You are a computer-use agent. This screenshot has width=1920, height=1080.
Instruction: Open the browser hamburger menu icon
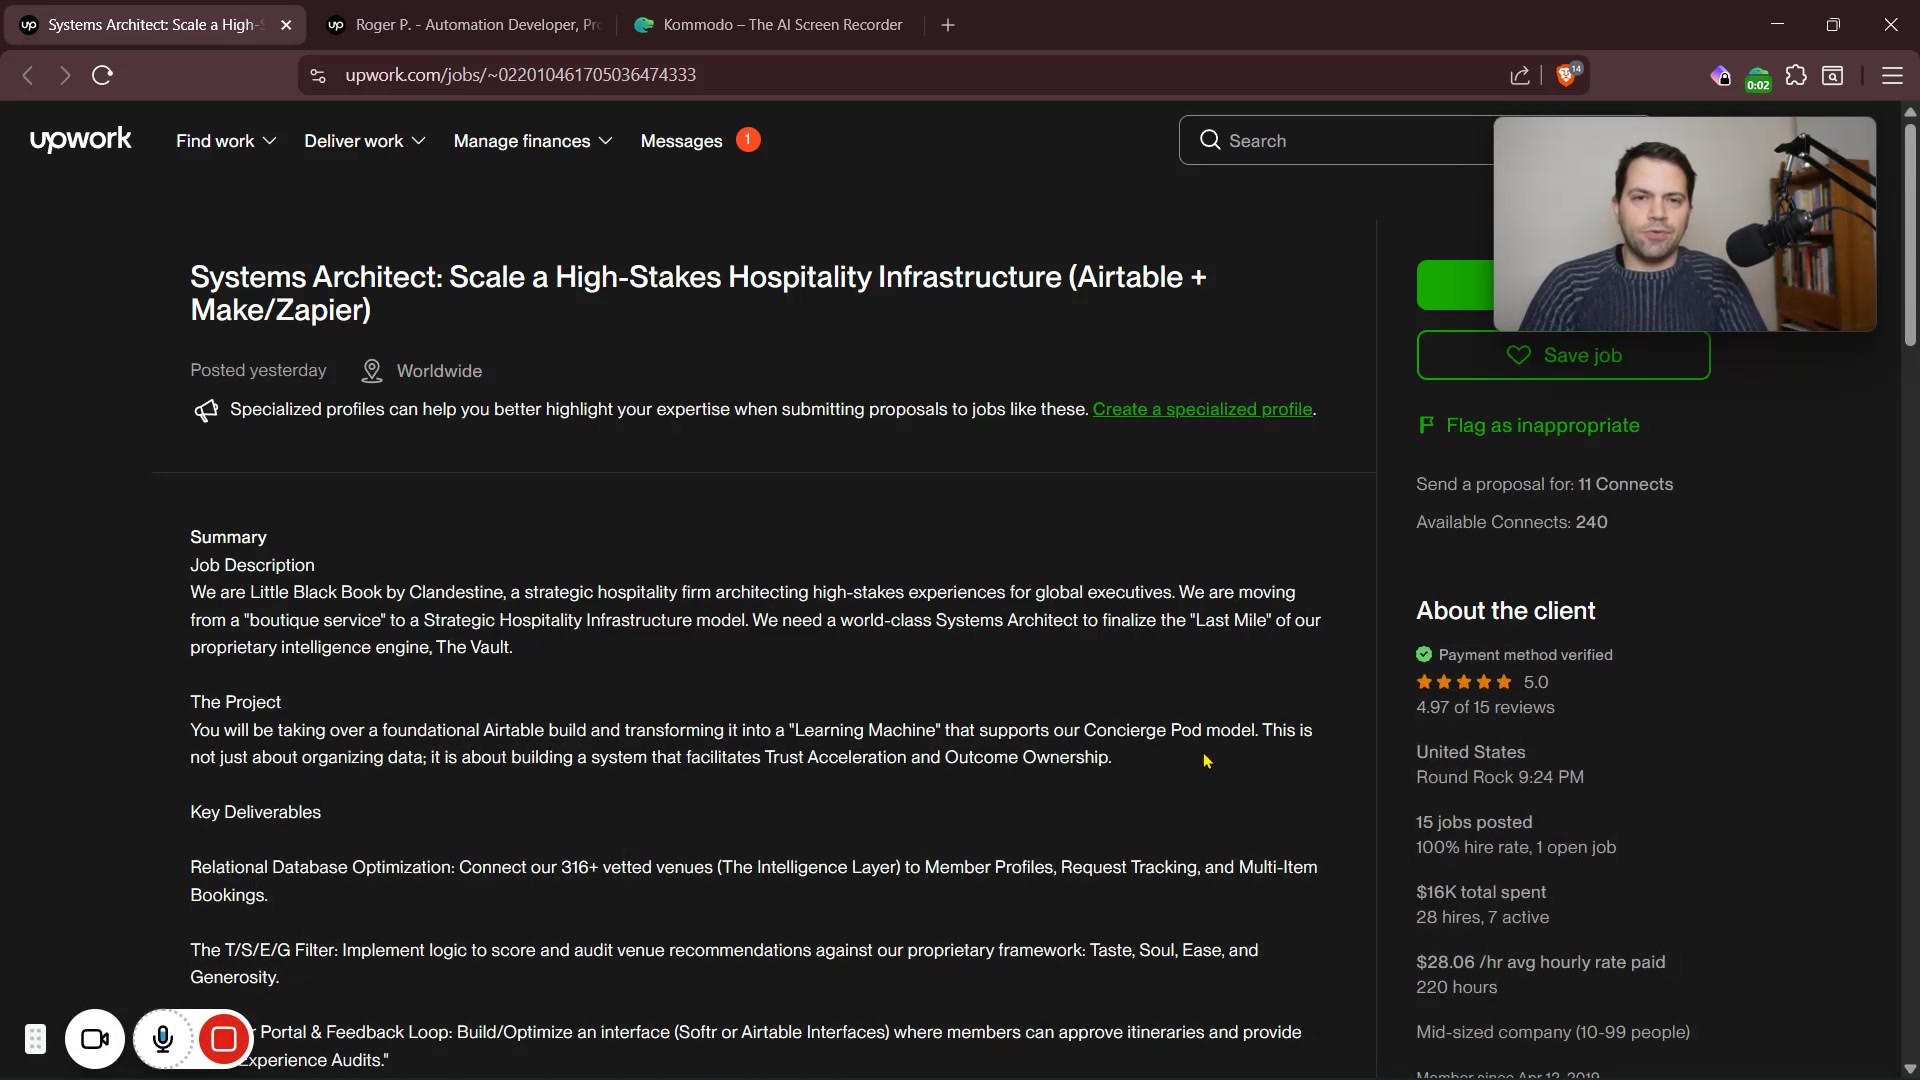[x=1892, y=75]
